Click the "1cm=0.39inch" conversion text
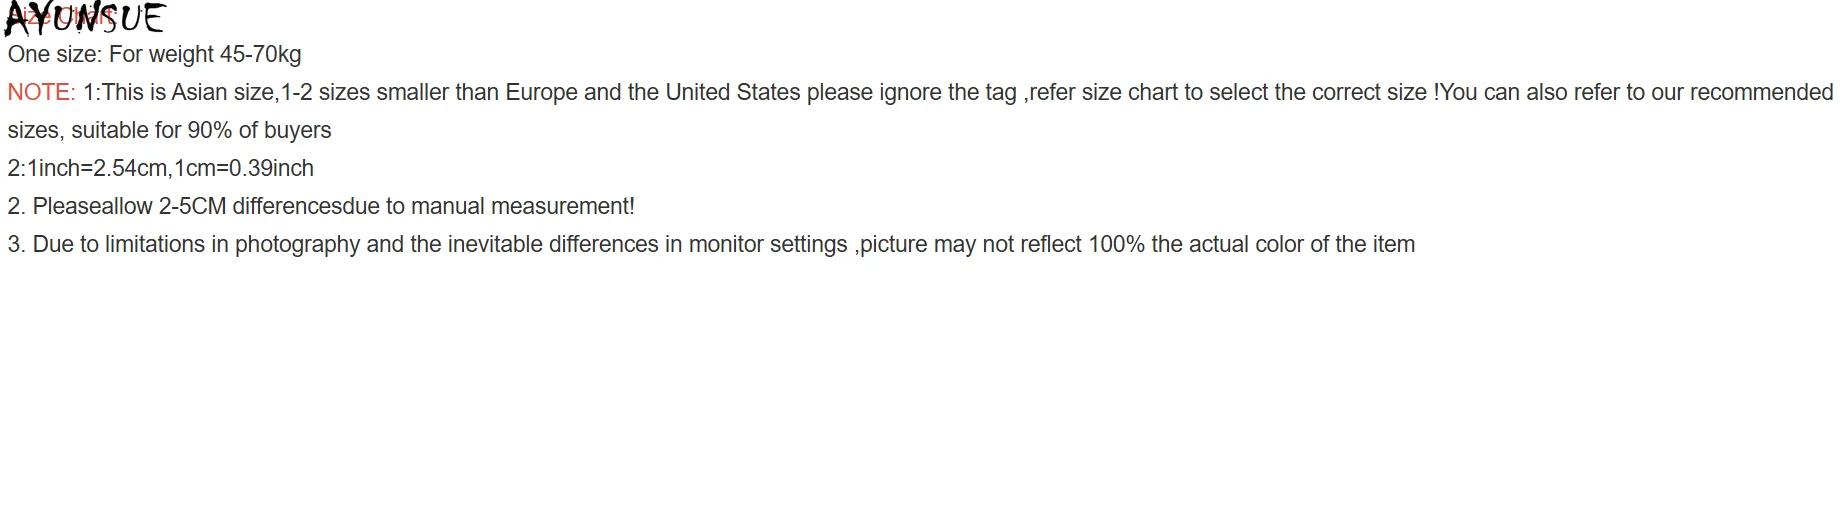 click(x=244, y=169)
